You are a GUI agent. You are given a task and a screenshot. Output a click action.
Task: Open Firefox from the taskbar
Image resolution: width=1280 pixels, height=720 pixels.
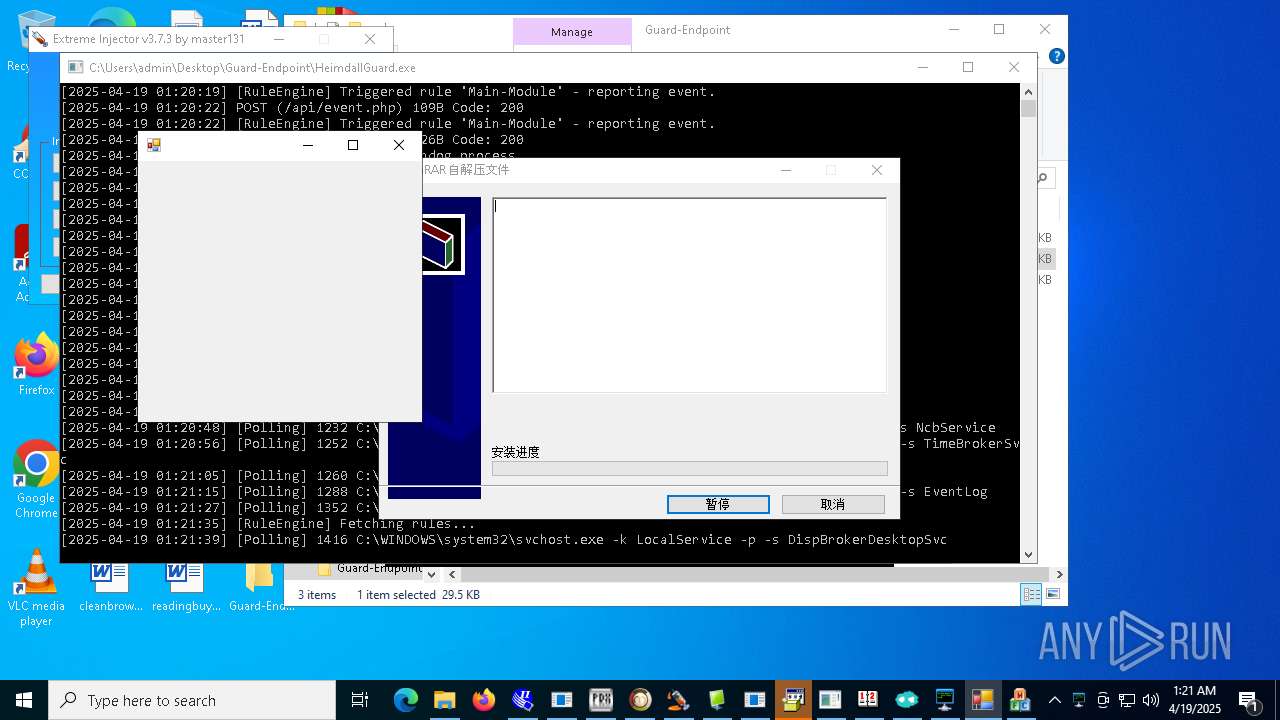pos(483,700)
